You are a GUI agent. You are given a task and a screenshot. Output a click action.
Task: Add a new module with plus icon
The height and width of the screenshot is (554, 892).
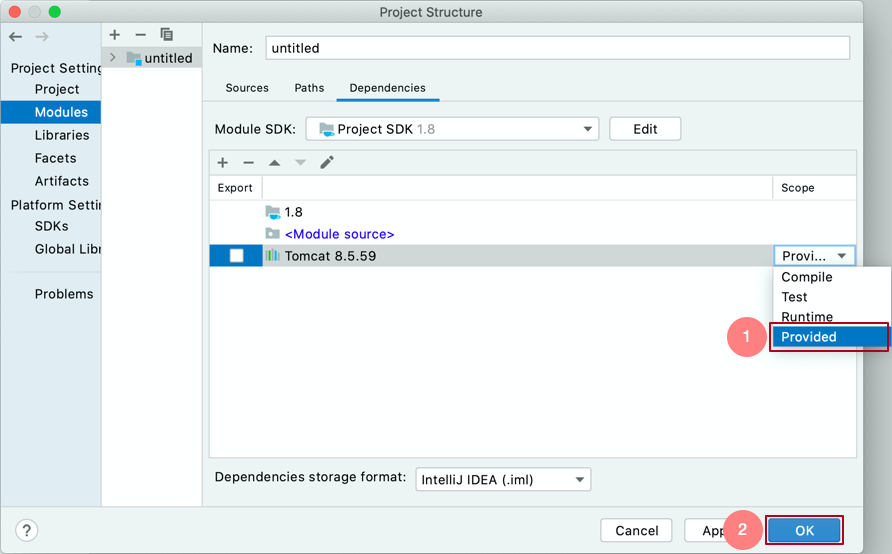(115, 35)
